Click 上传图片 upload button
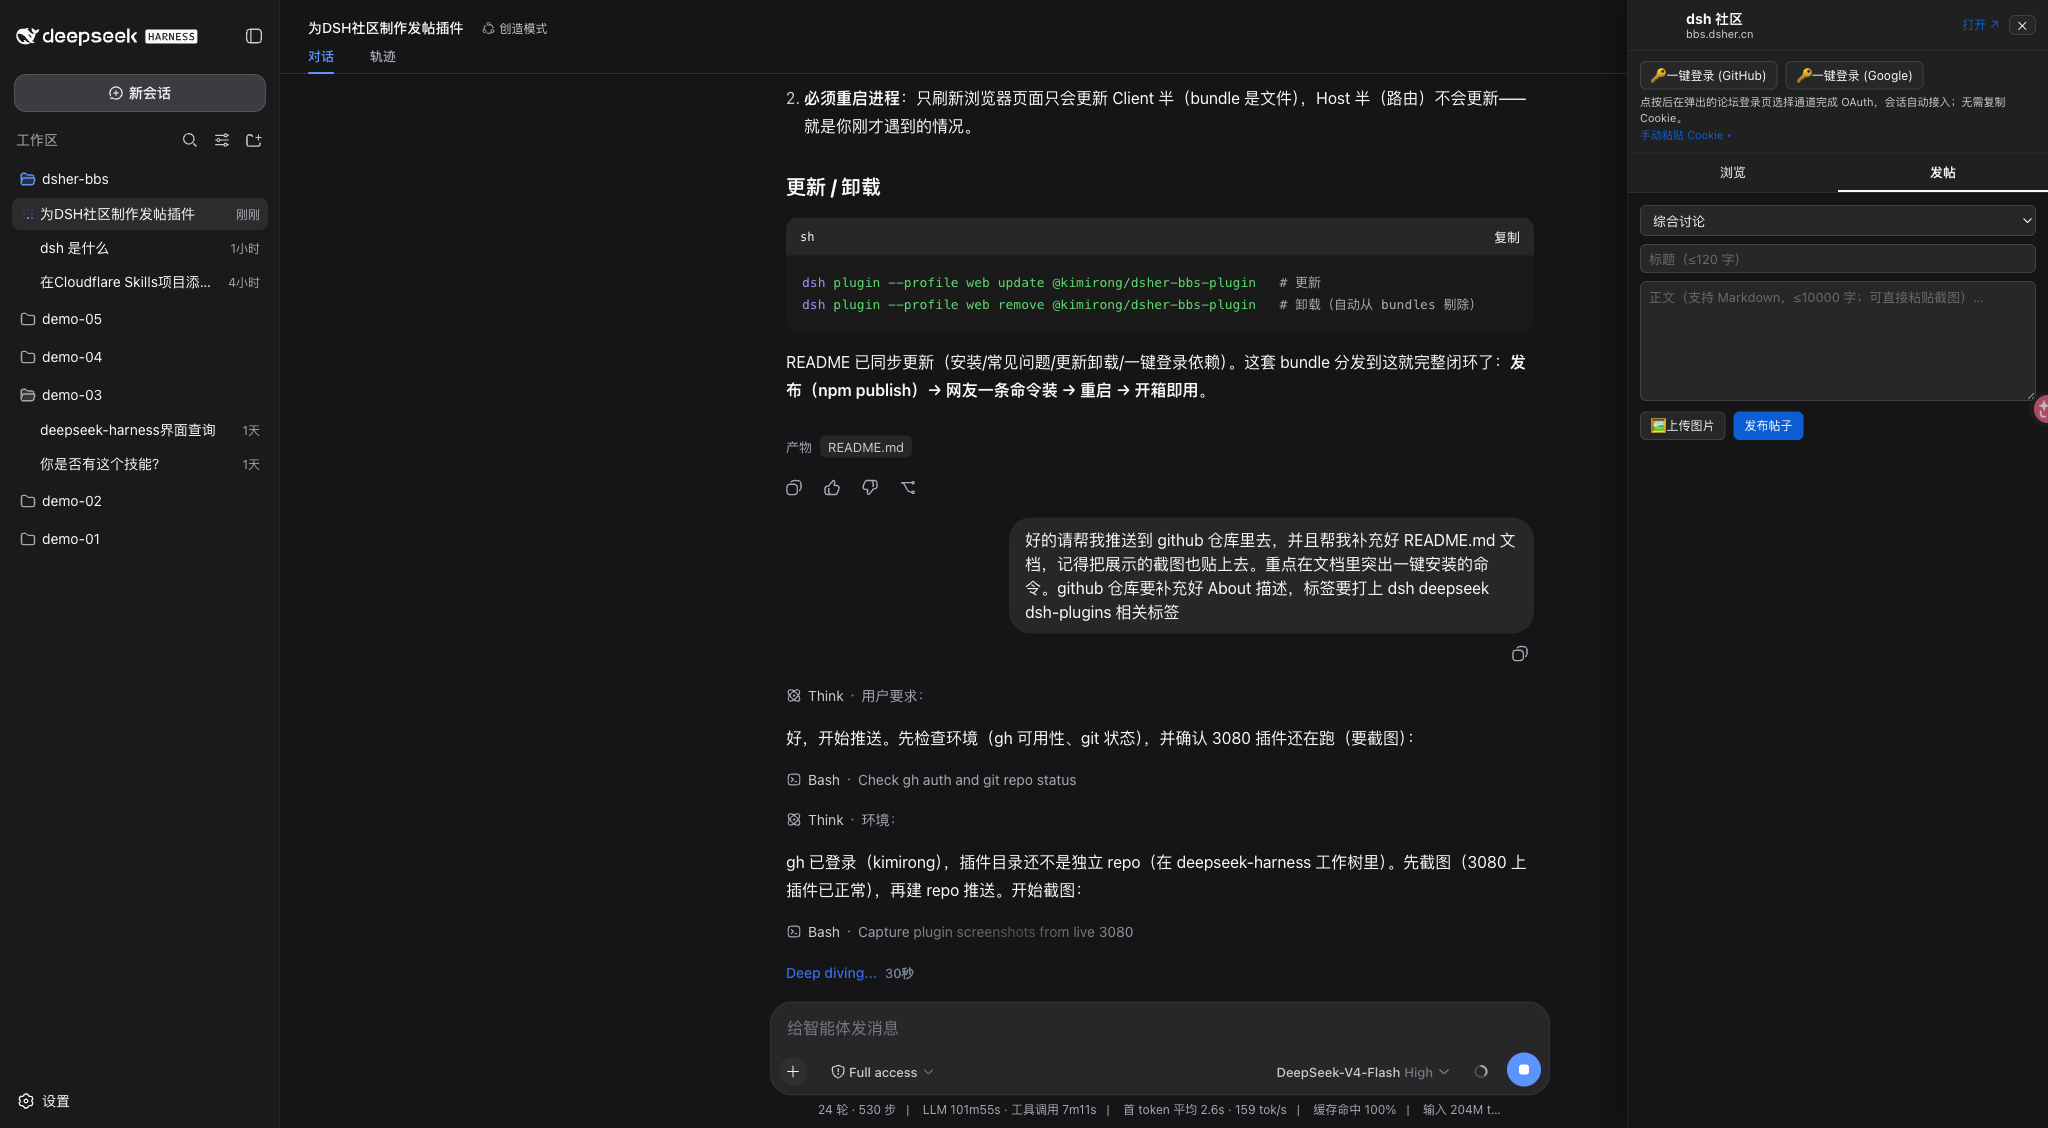 pos(1682,426)
